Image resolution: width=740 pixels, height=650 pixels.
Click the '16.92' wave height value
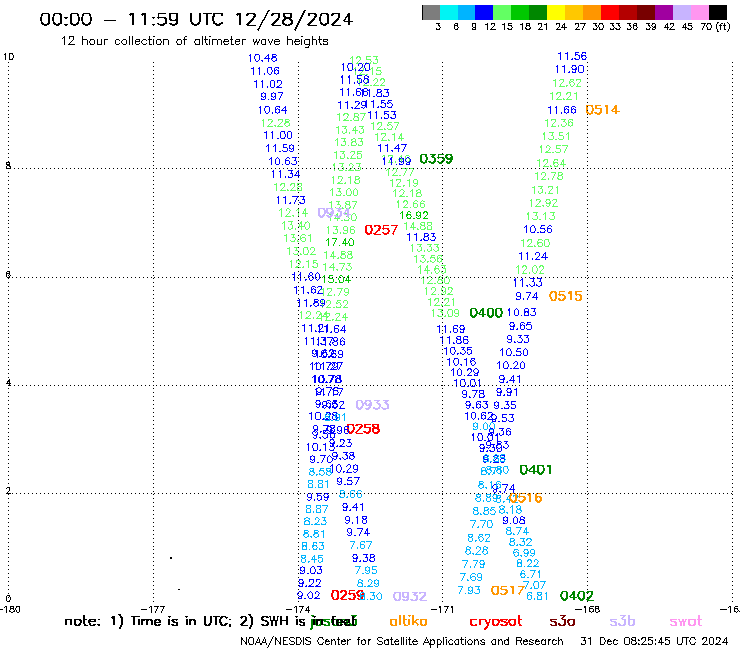click(414, 215)
